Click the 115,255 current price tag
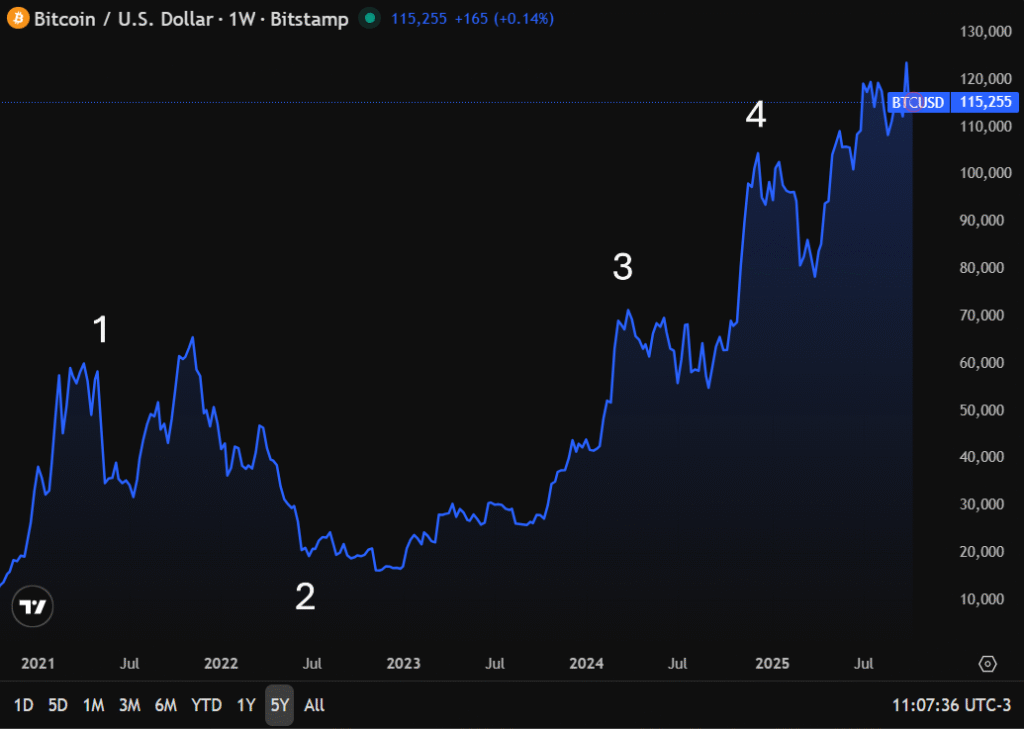Viewport: 1024px width, 729px height. 985,102
